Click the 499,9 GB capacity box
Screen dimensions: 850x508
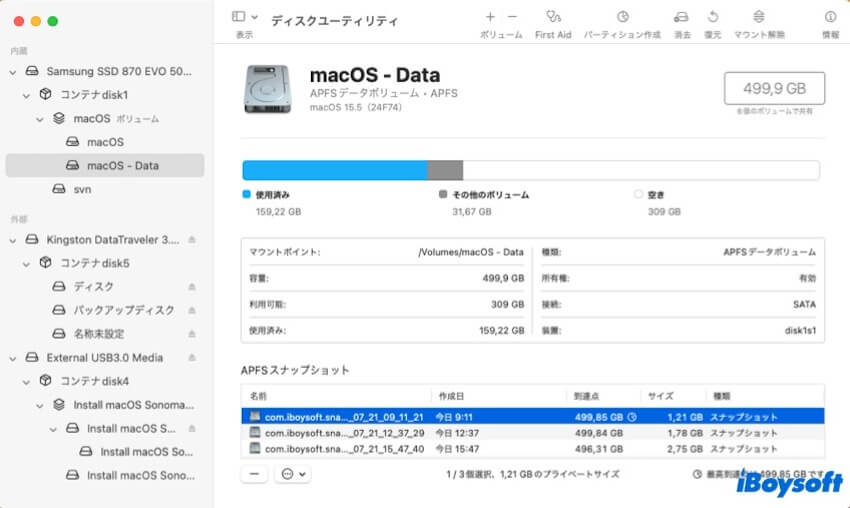pyautogui.click(x=774, y=88)
